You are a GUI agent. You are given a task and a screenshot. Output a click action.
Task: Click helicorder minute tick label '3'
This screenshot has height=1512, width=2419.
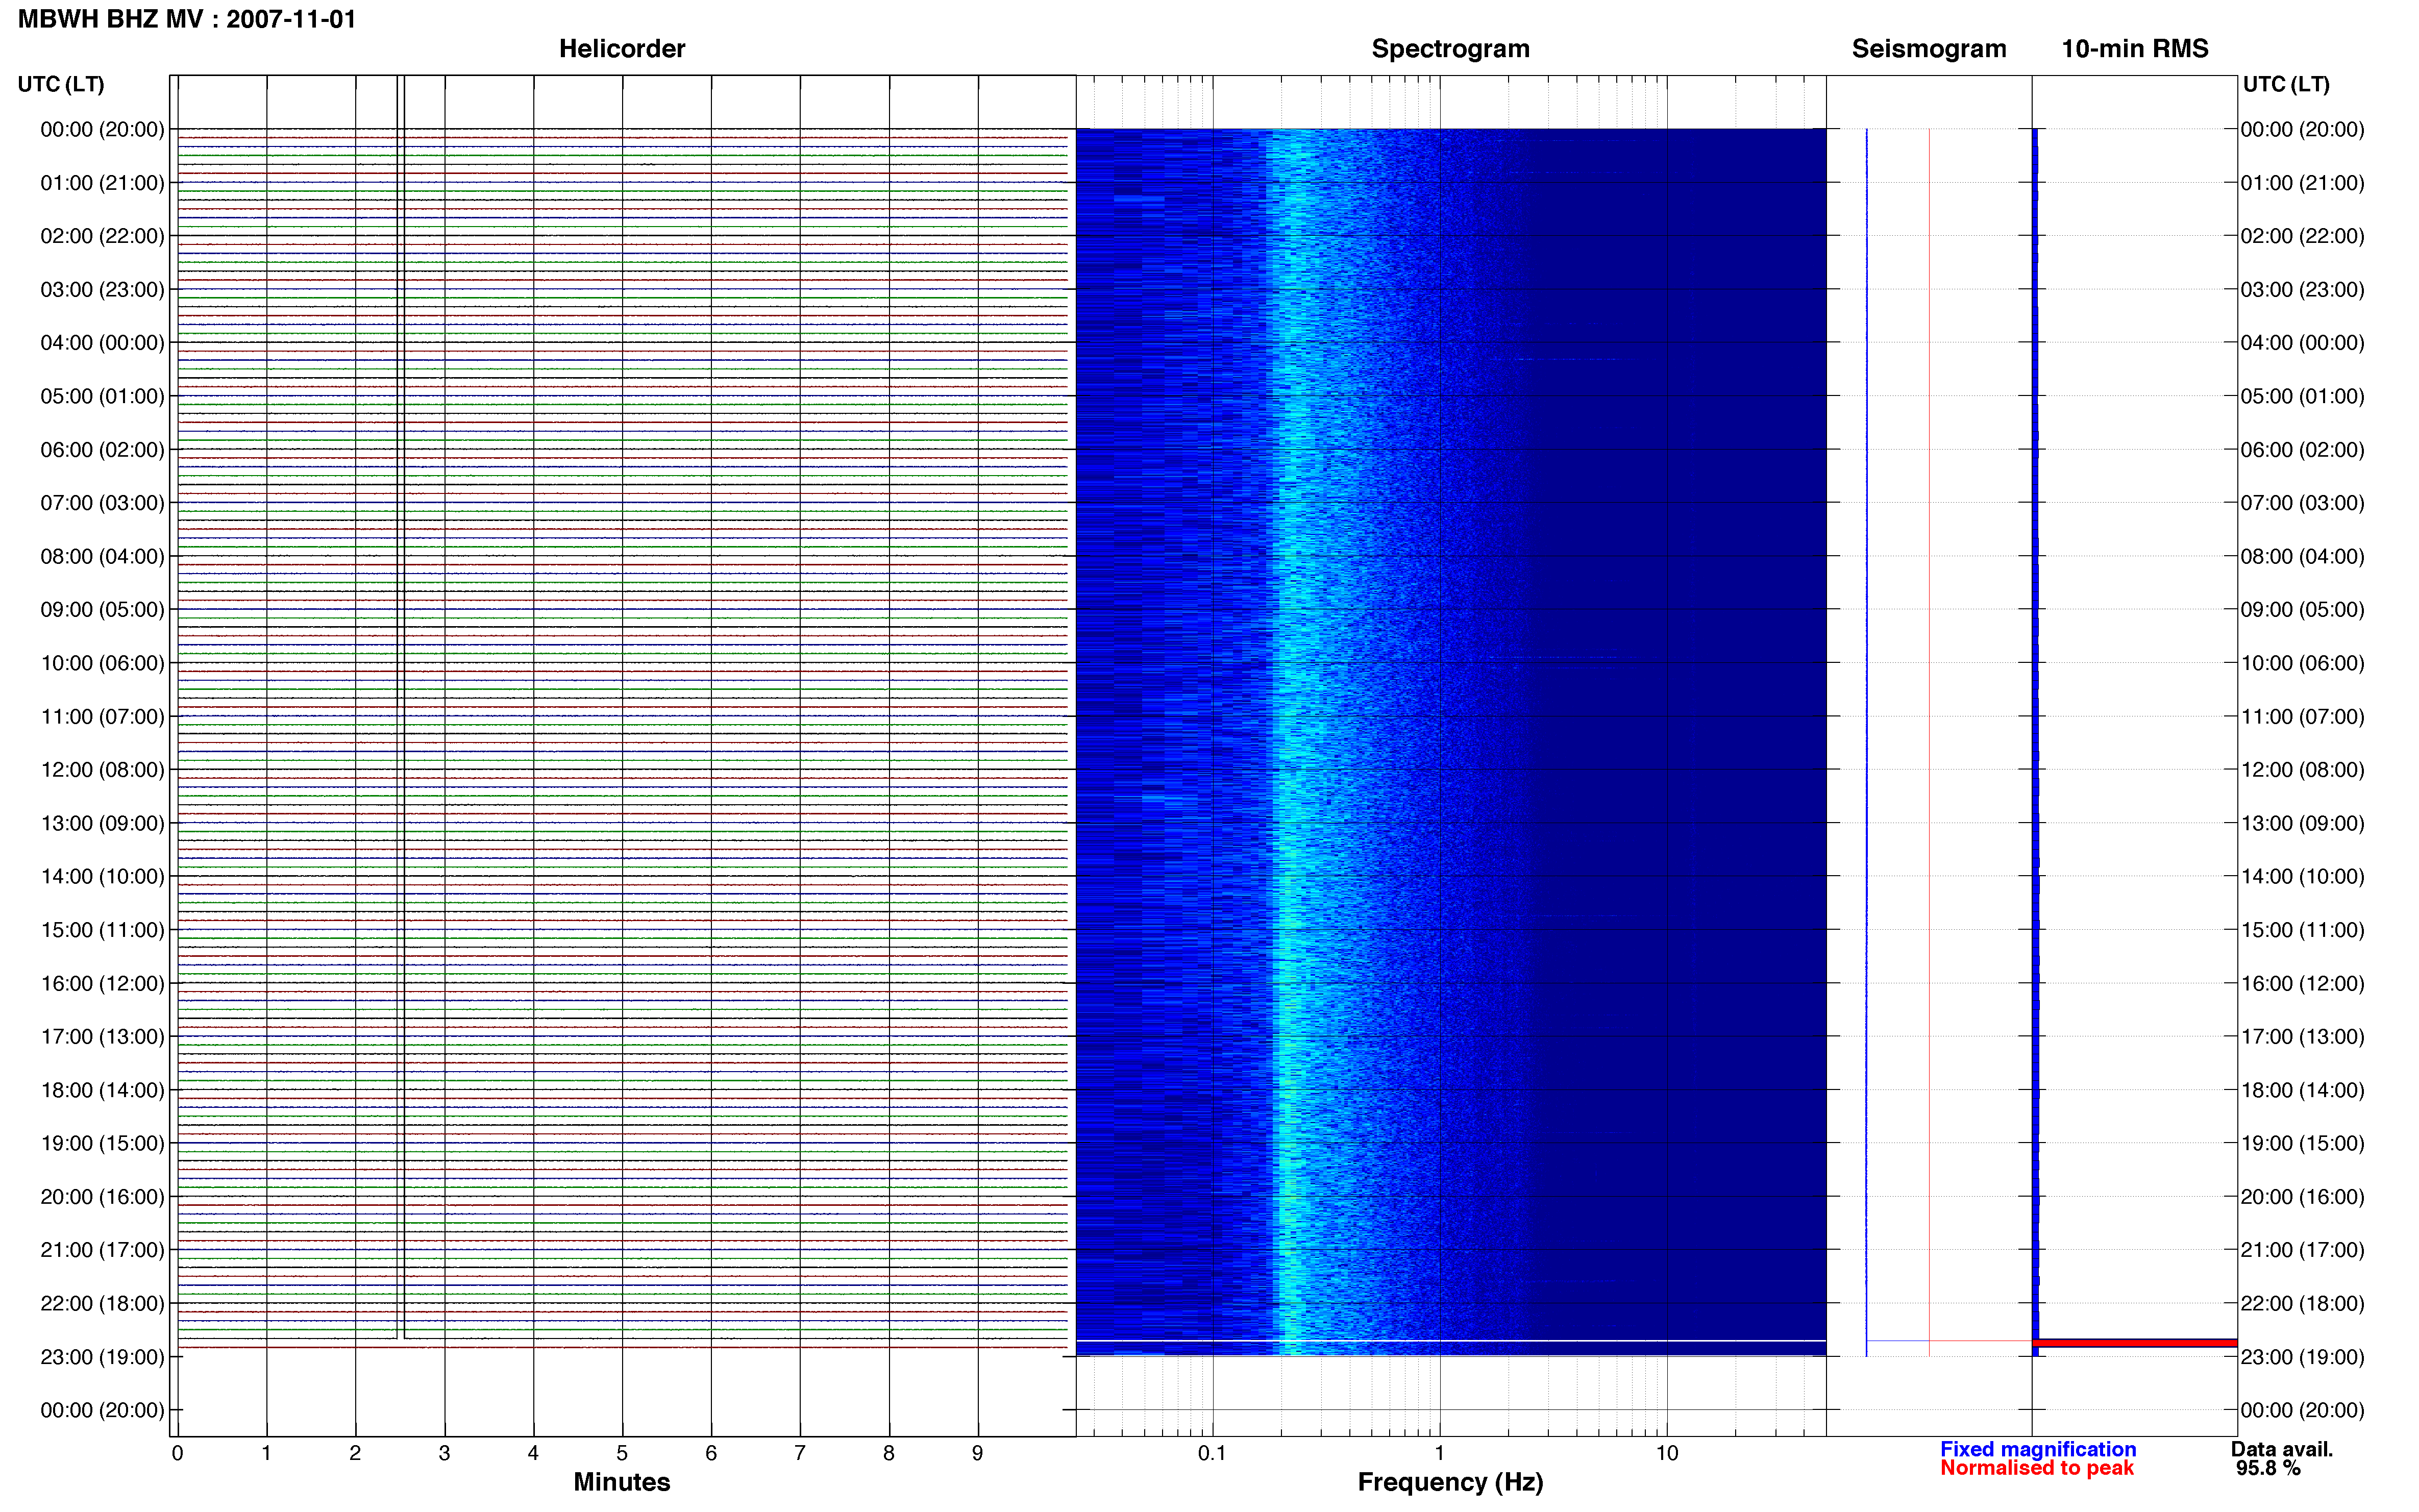pos(444,1454)
